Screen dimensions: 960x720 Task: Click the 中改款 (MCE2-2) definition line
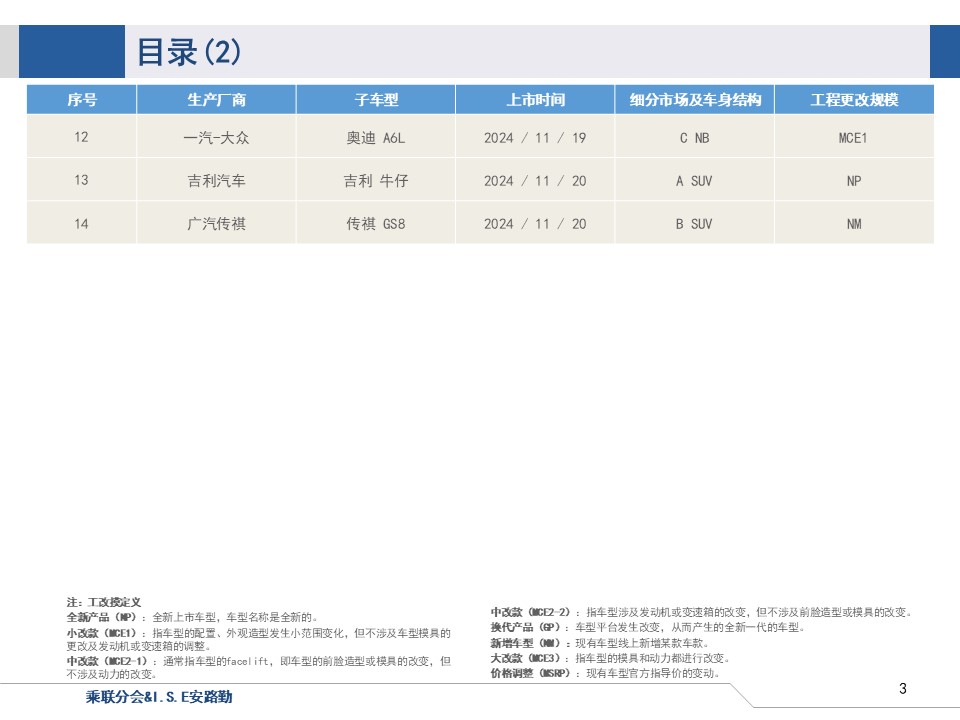point(701,612)
